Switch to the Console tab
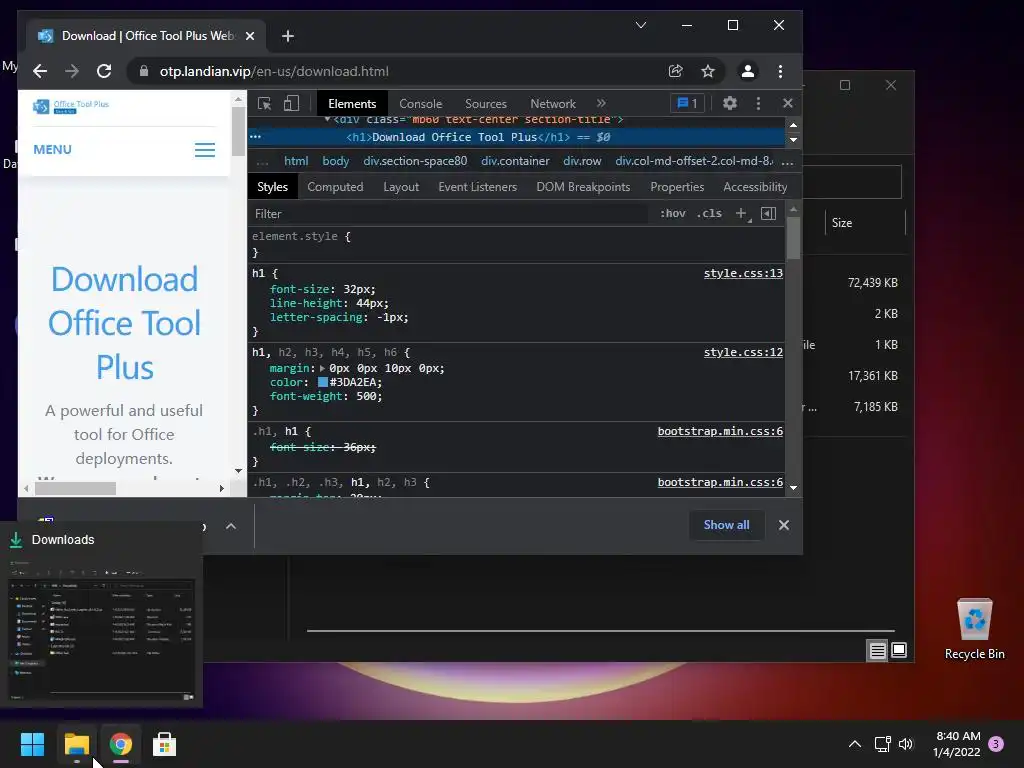This screenshot has height=768, width=1024. point(421,104)
